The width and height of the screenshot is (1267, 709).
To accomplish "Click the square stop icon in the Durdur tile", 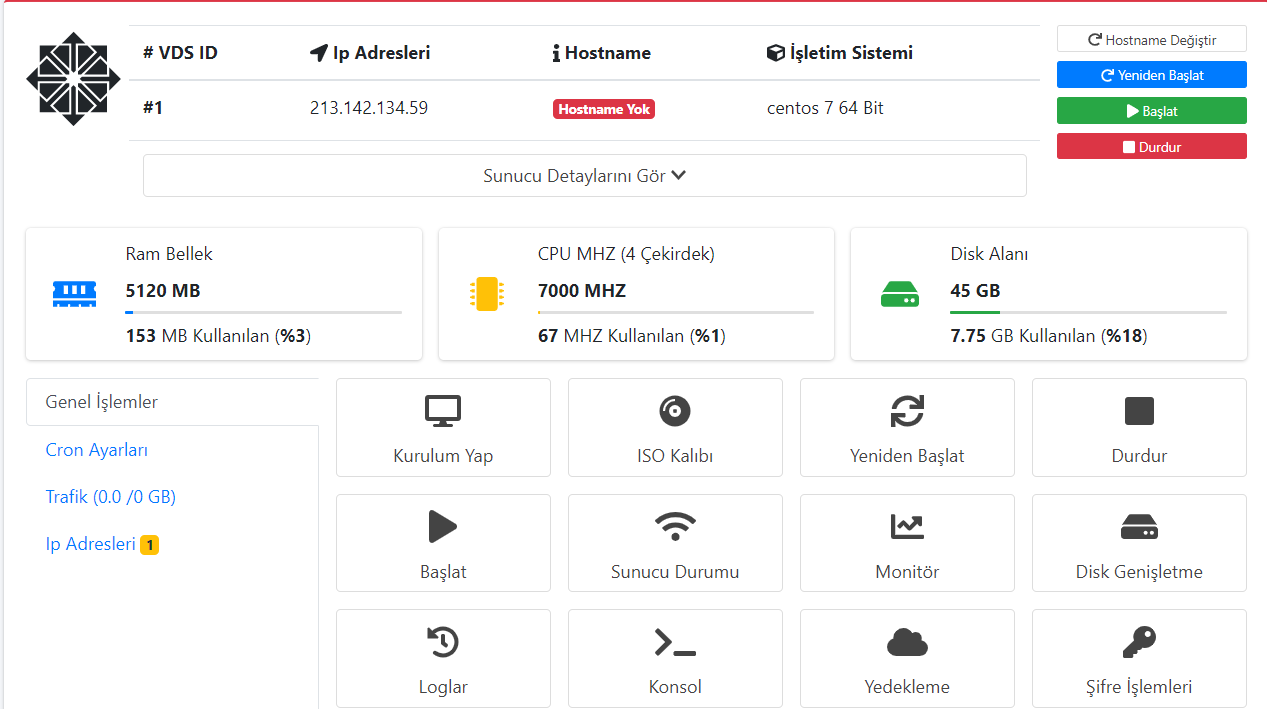I will click(1139, 411).
